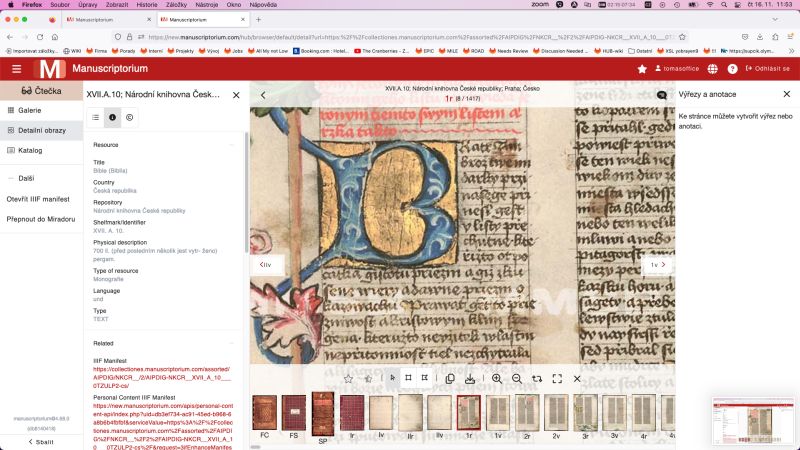
Task: Add page to favorites outline star
Action: pos(348,379)
